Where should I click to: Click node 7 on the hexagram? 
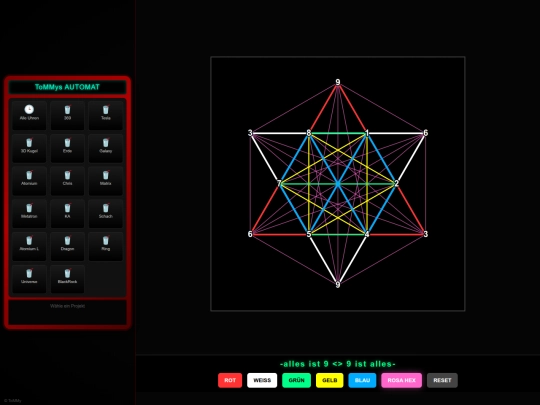[279, 183]
